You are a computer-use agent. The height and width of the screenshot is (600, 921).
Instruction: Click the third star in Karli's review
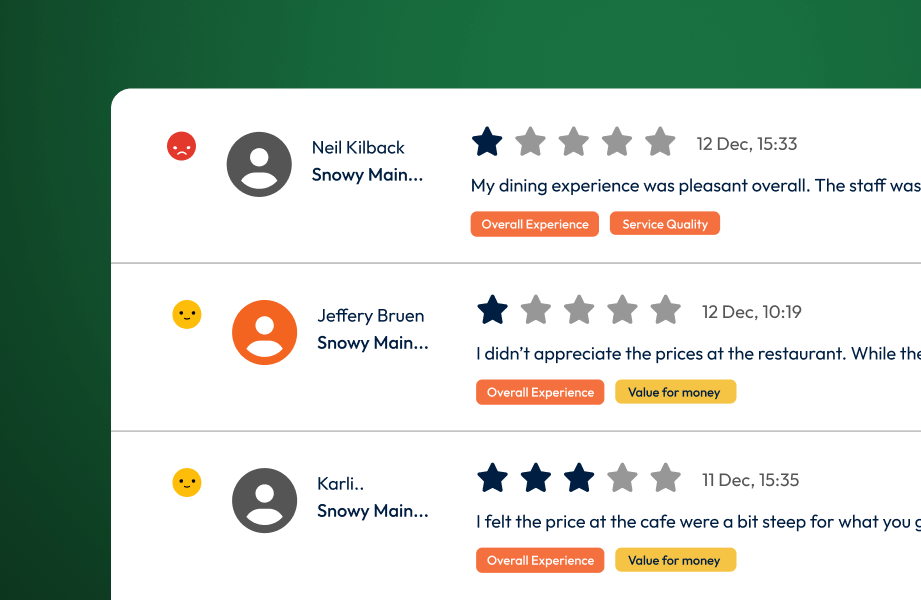[x=579, y=478]
